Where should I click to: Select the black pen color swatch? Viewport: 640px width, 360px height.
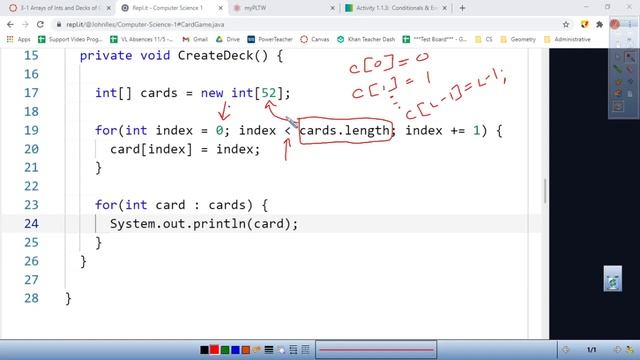[204, 350]
